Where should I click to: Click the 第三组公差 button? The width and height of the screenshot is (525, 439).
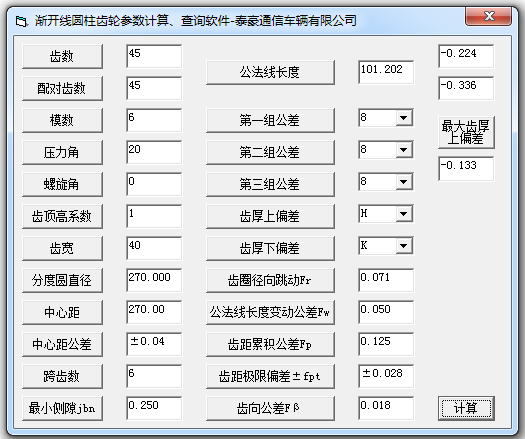(270, 185)
